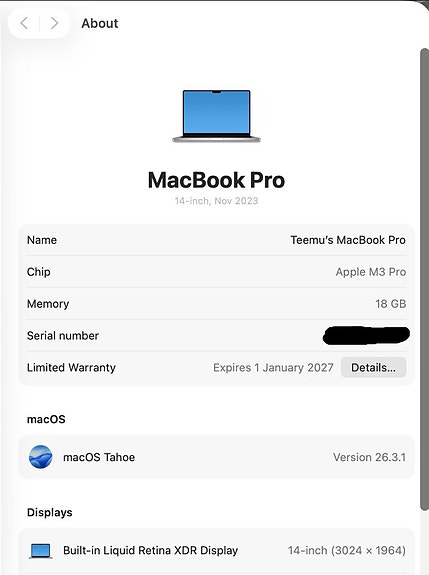Click the Displays section header

(50, 512)
